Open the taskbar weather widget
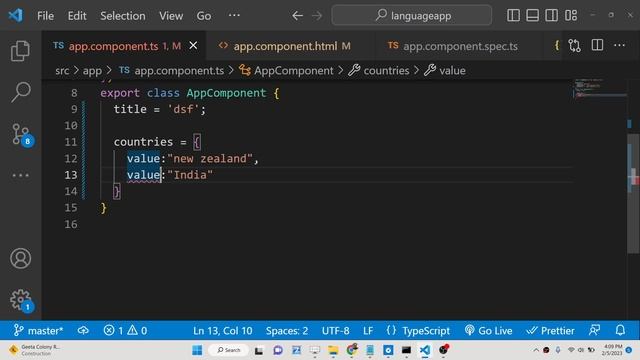 (x=35, y=350)
